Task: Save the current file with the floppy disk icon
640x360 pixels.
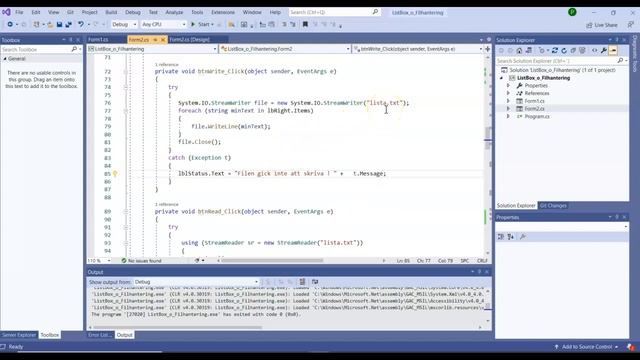Action: pos(59,24)
